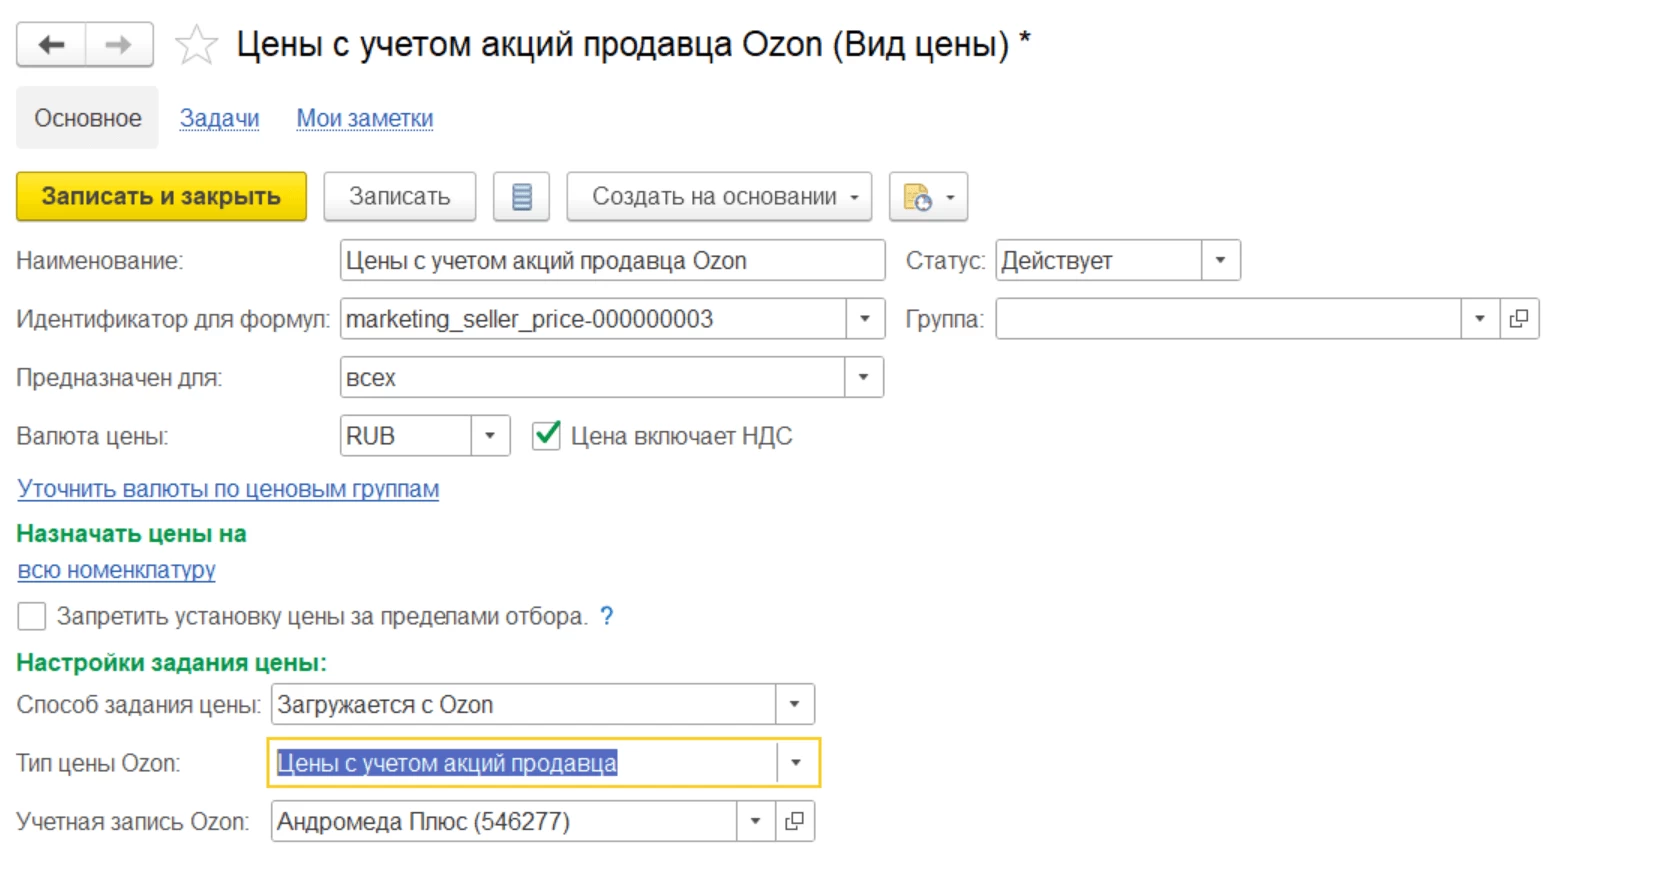Screen dimensions: 1672x896
Task: Open the Группа field's open-form icon
Action: pyautogui.click(x=1519, y=319)
